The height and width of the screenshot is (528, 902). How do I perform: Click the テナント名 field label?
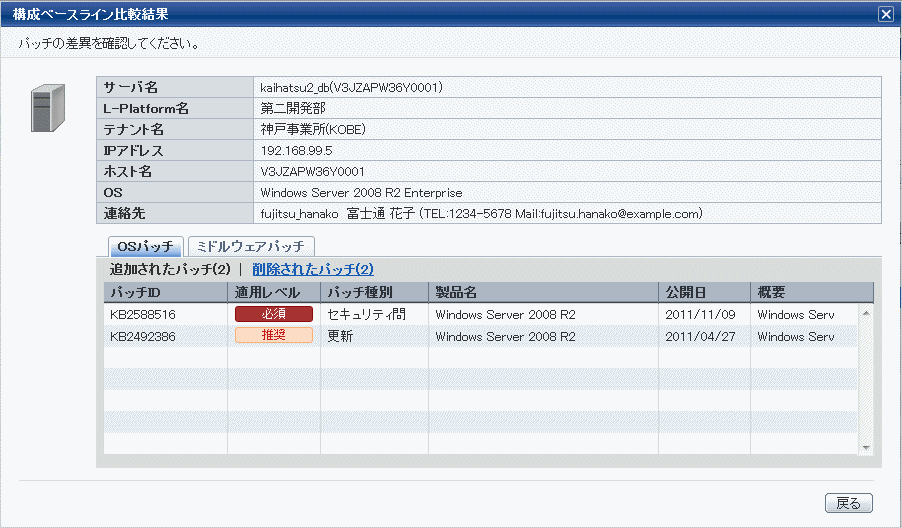133,129
